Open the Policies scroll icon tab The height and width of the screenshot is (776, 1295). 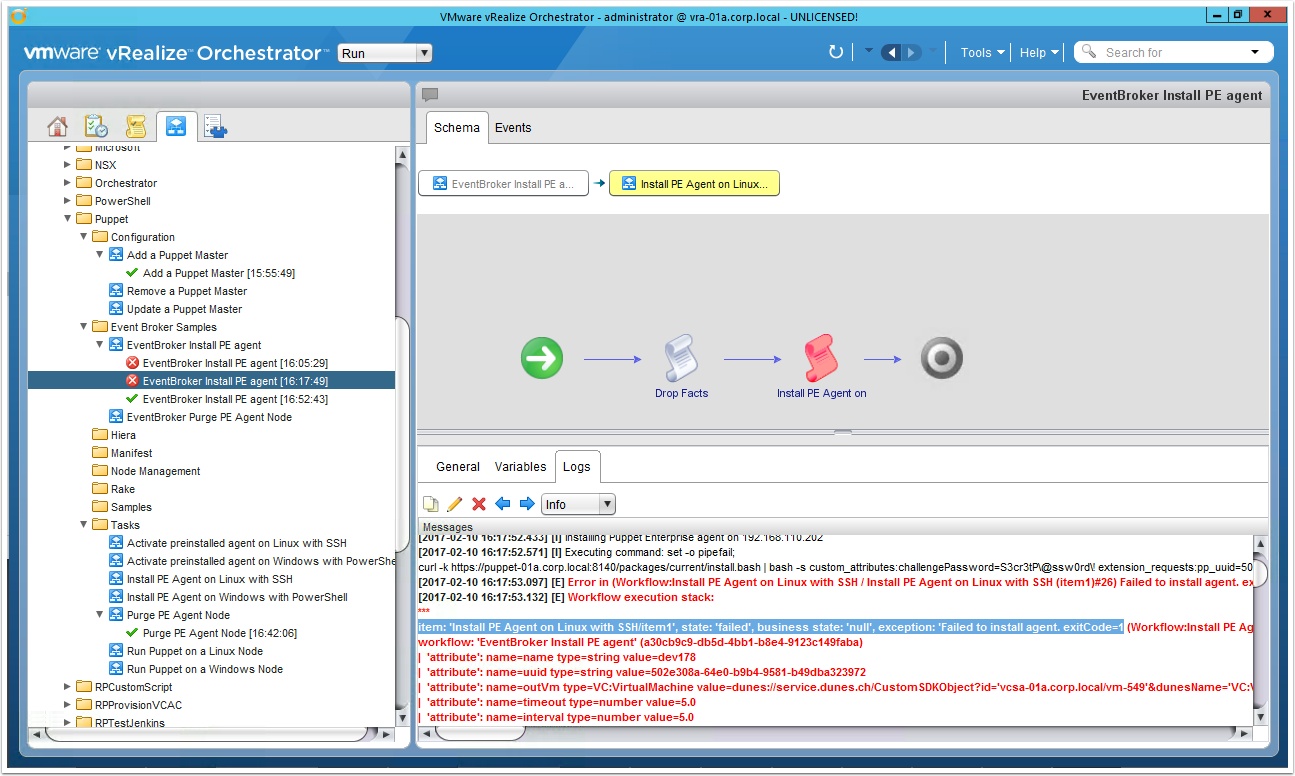point(136,126)
